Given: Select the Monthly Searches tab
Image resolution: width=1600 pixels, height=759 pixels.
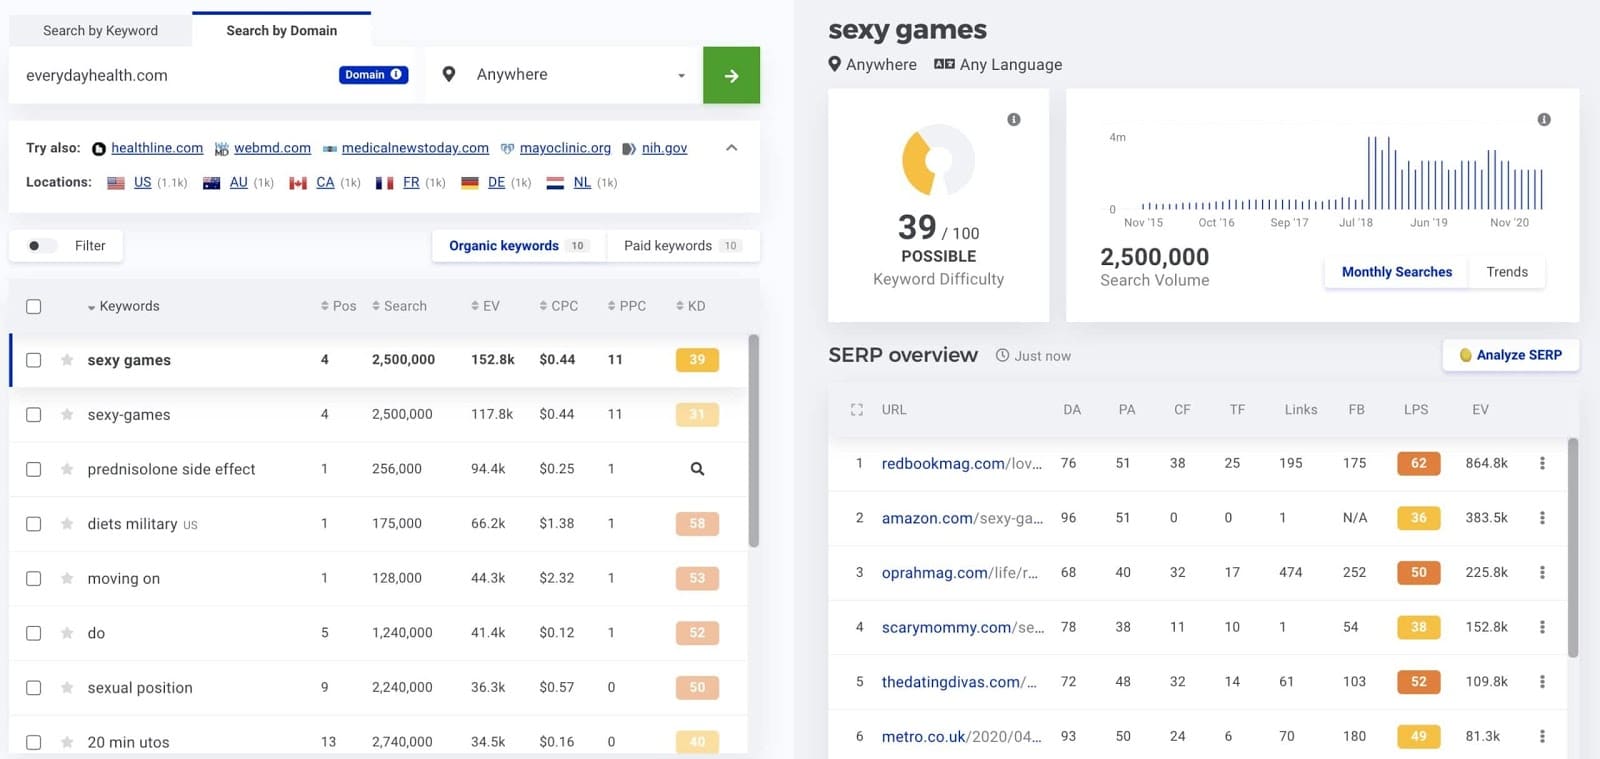Looking at the screenshot, I should [1396, 272].
